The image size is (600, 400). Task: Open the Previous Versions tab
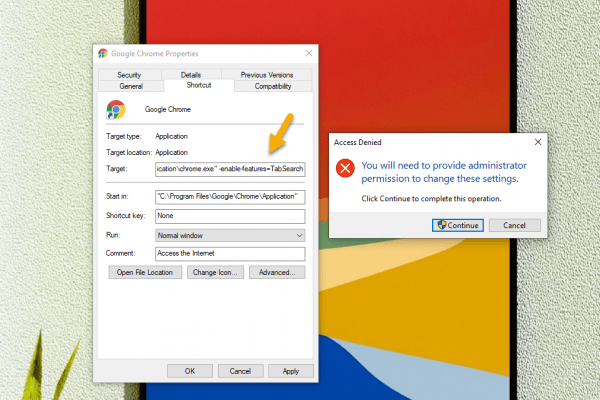point(267,75)
